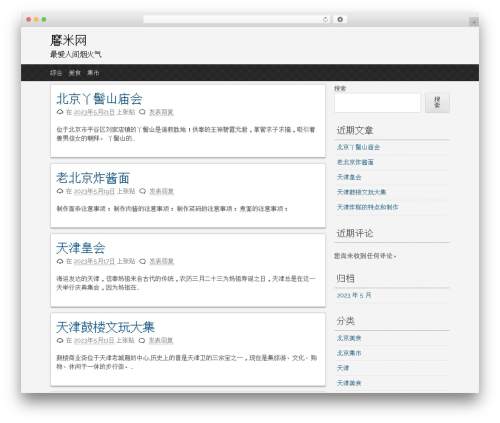Open the 北京集市 category
This screenshot has height=423, width=500.
point(349,353)
